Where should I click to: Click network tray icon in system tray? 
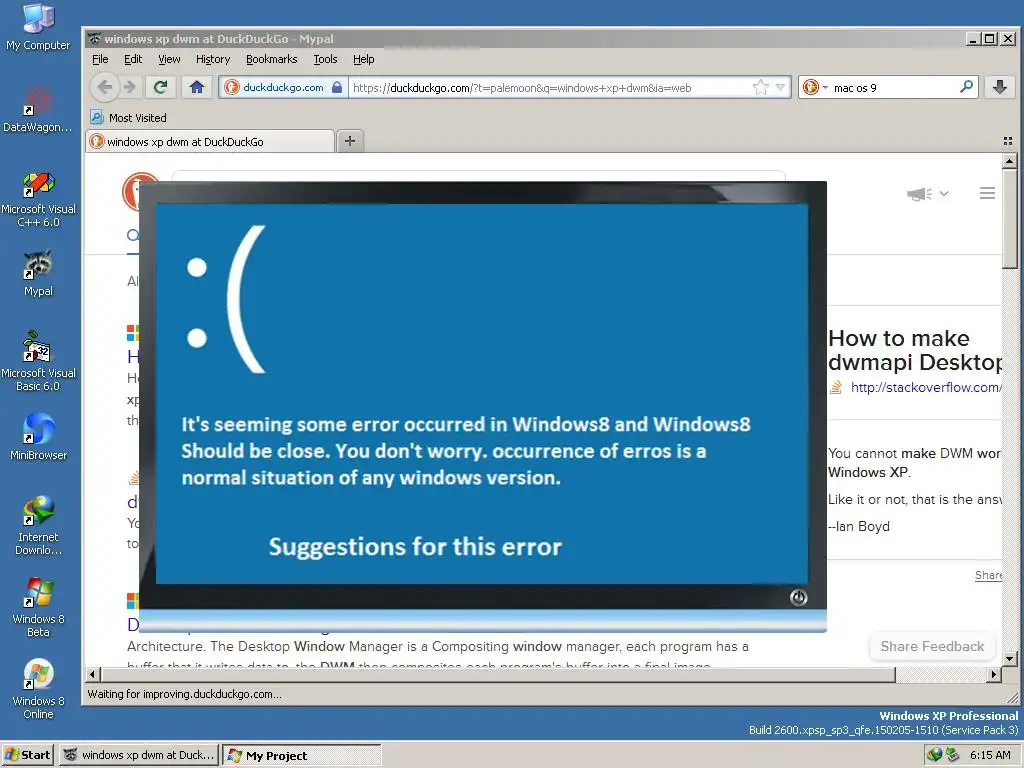pyautogui.click(x=935, y=755)
